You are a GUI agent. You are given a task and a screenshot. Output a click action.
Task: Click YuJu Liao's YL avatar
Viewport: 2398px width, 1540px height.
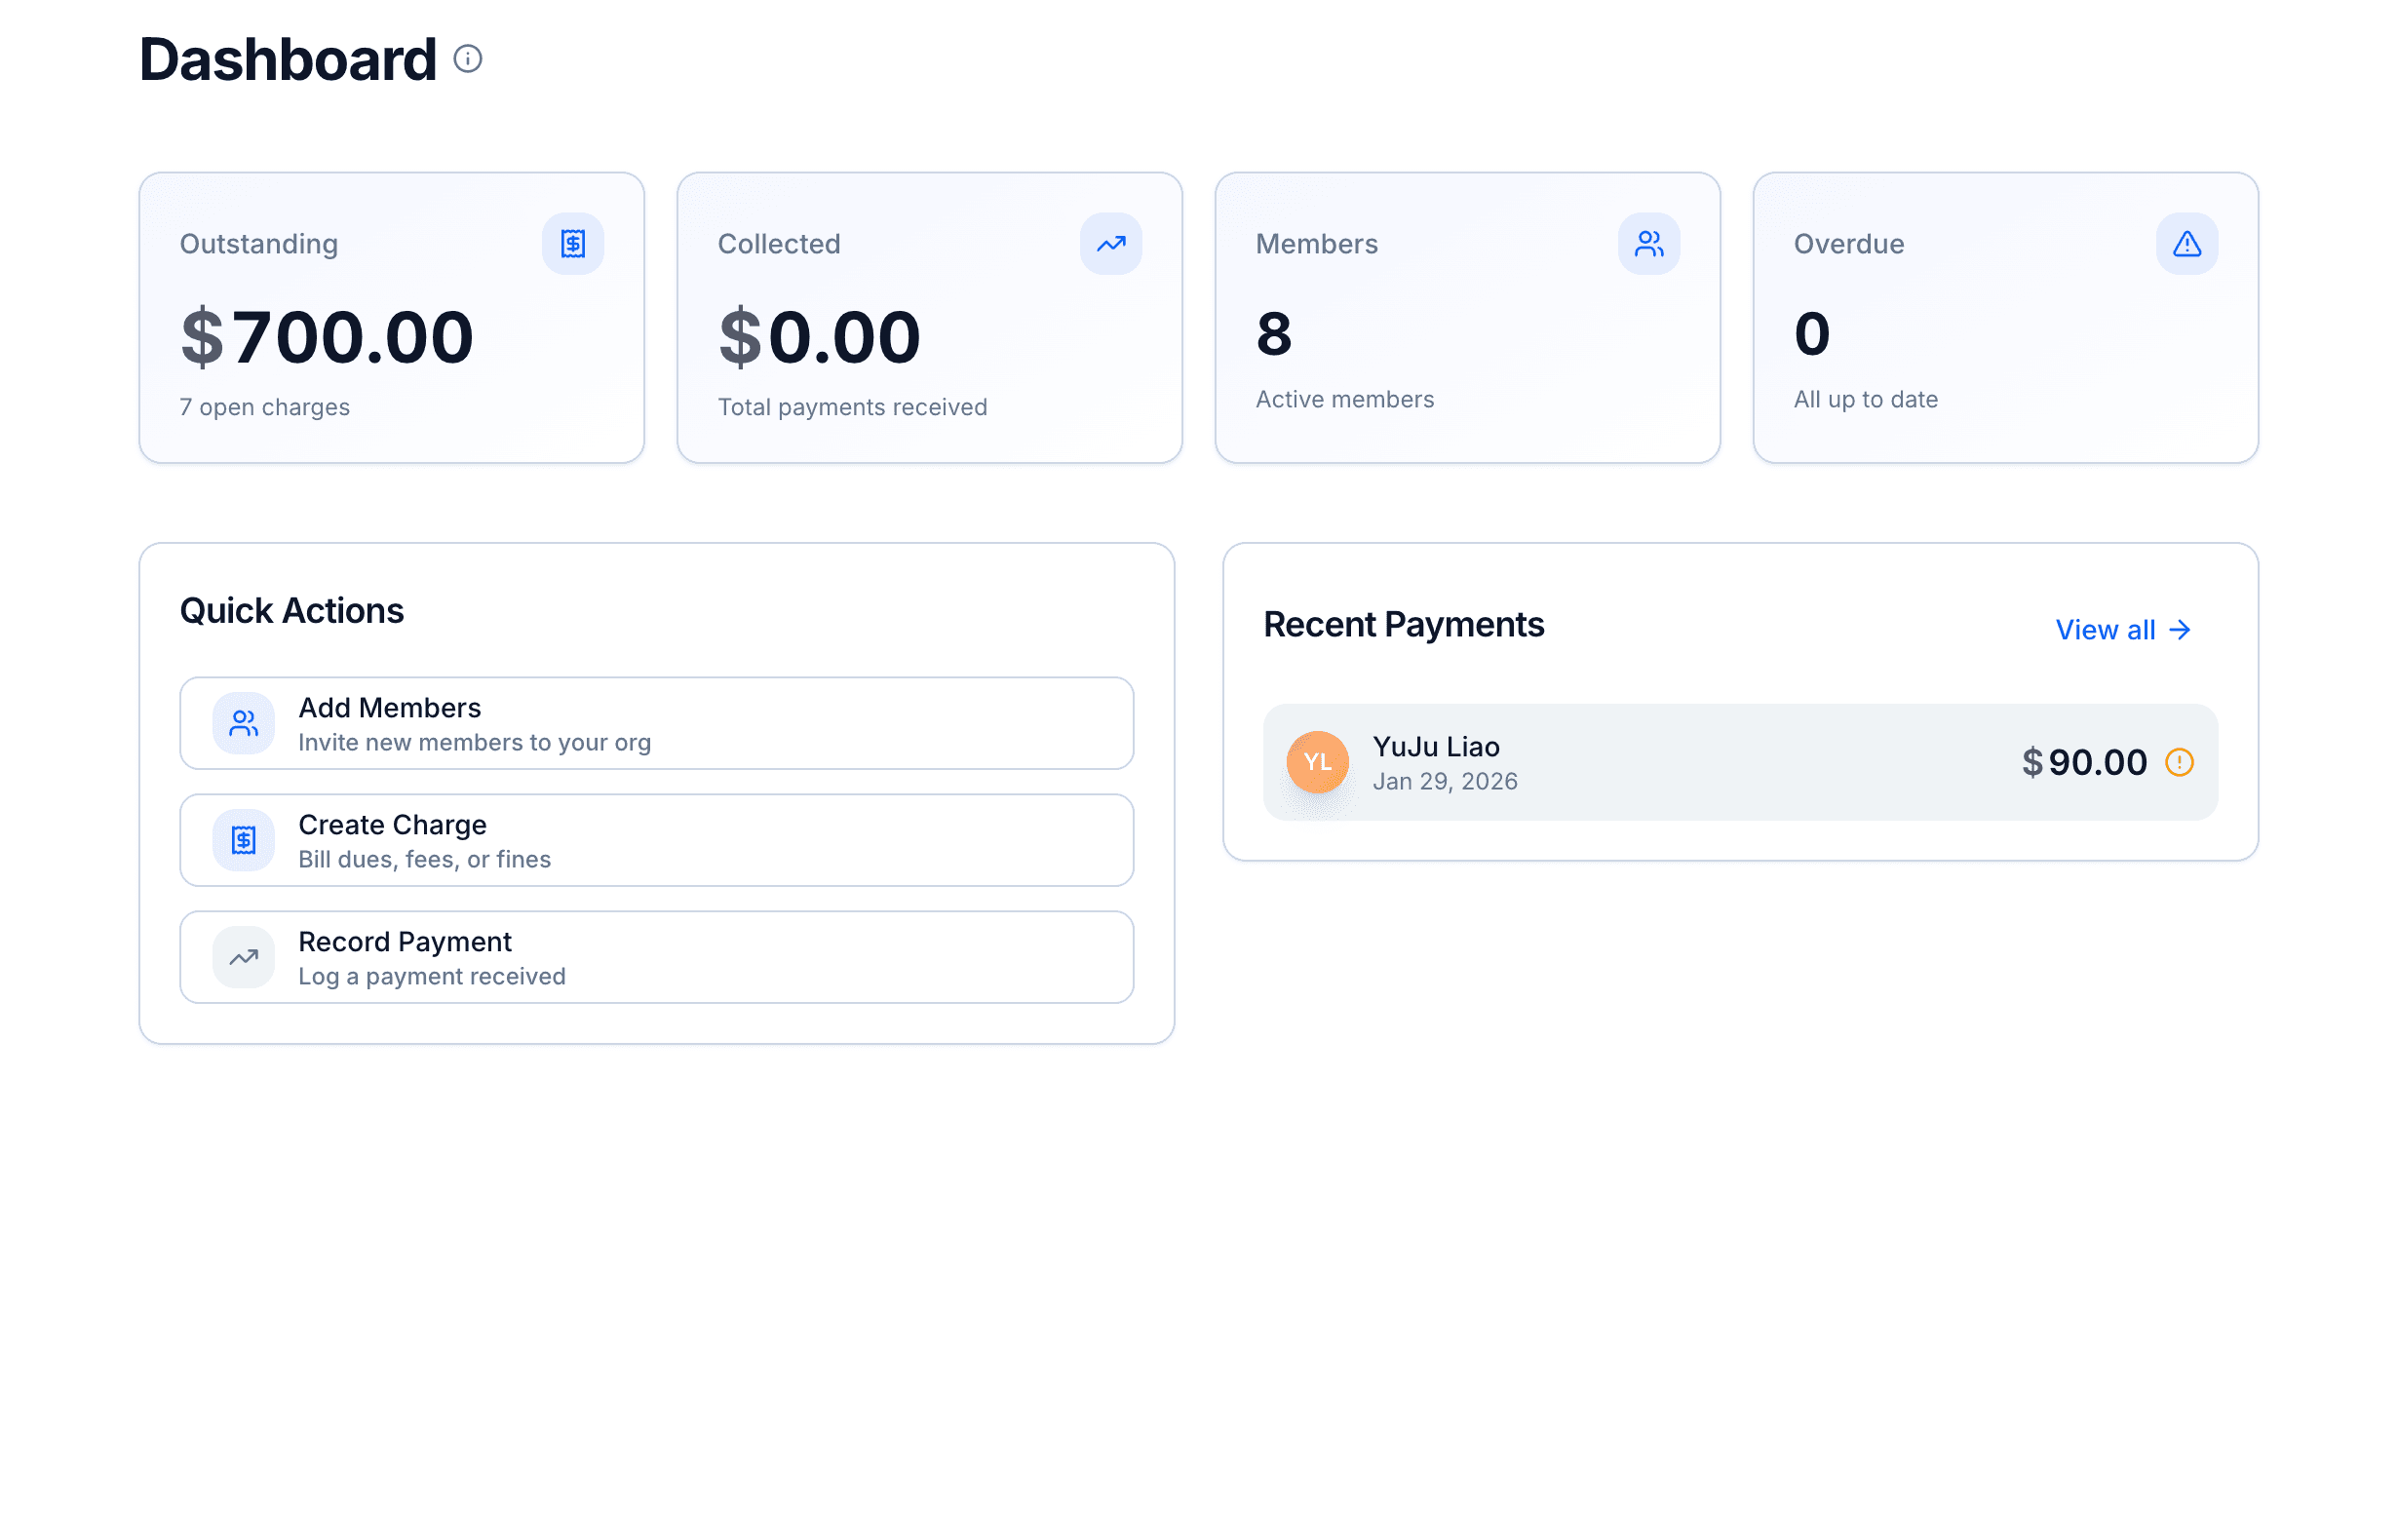point(1317,762)
